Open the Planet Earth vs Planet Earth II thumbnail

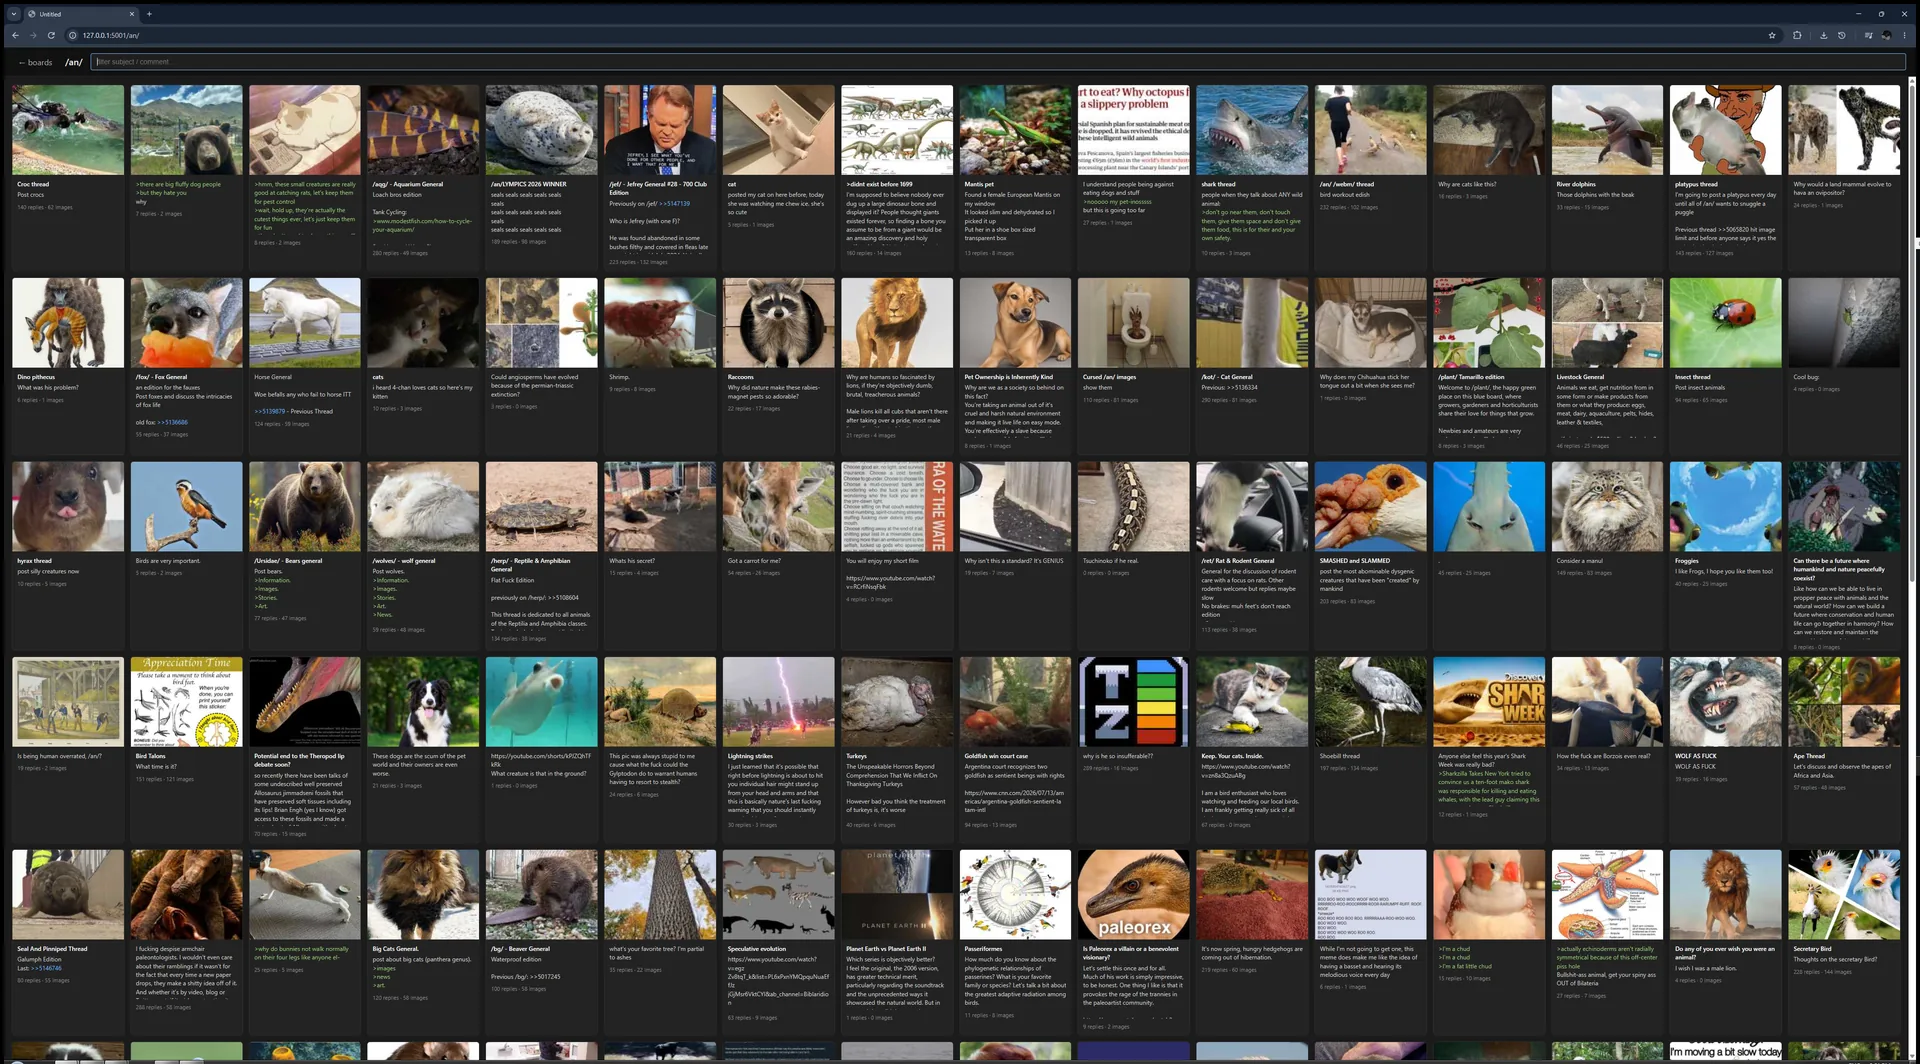897,895
